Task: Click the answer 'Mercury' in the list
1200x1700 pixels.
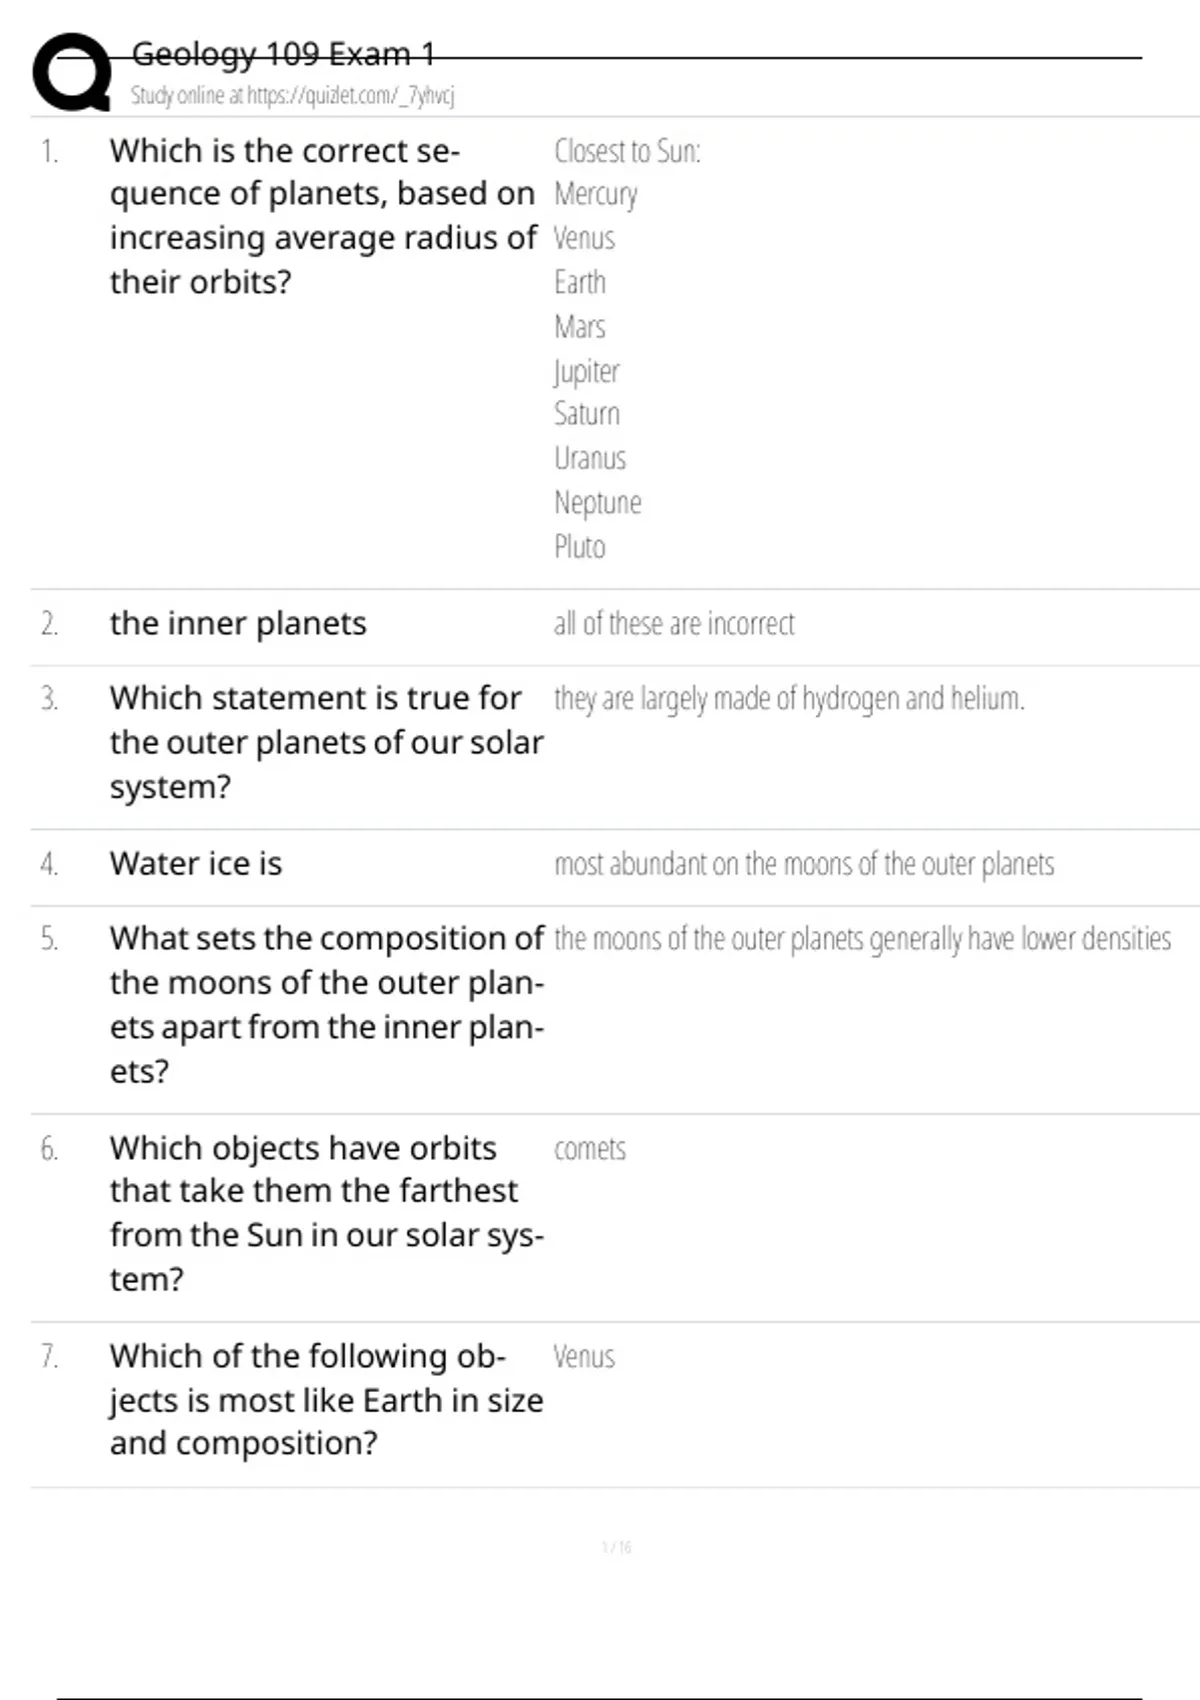Action: (596, 194)
